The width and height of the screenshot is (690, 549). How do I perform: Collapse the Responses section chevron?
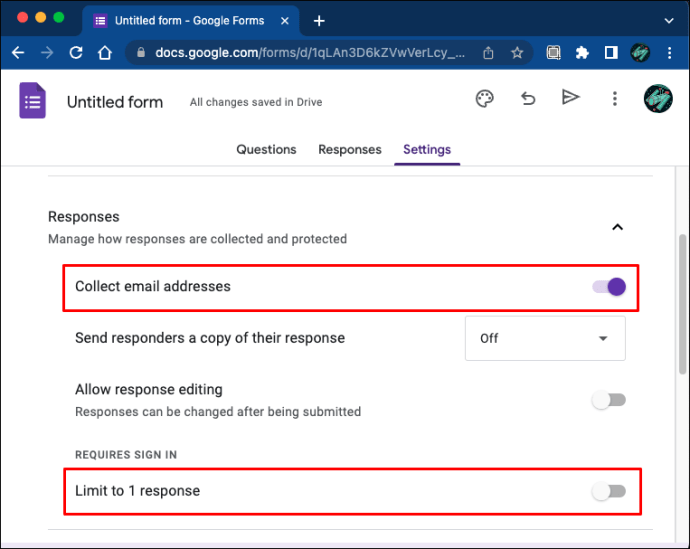pos(617,227)
